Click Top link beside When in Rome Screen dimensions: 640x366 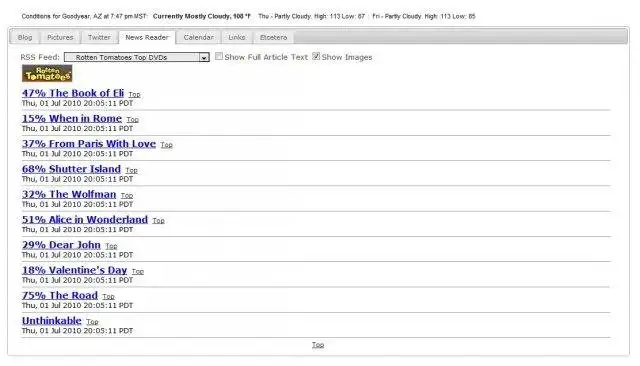point(132,120)
